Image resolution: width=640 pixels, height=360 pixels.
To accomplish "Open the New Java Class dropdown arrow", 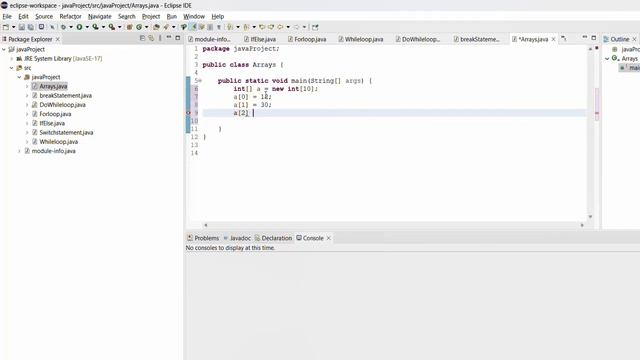I will tap(147, 27).
